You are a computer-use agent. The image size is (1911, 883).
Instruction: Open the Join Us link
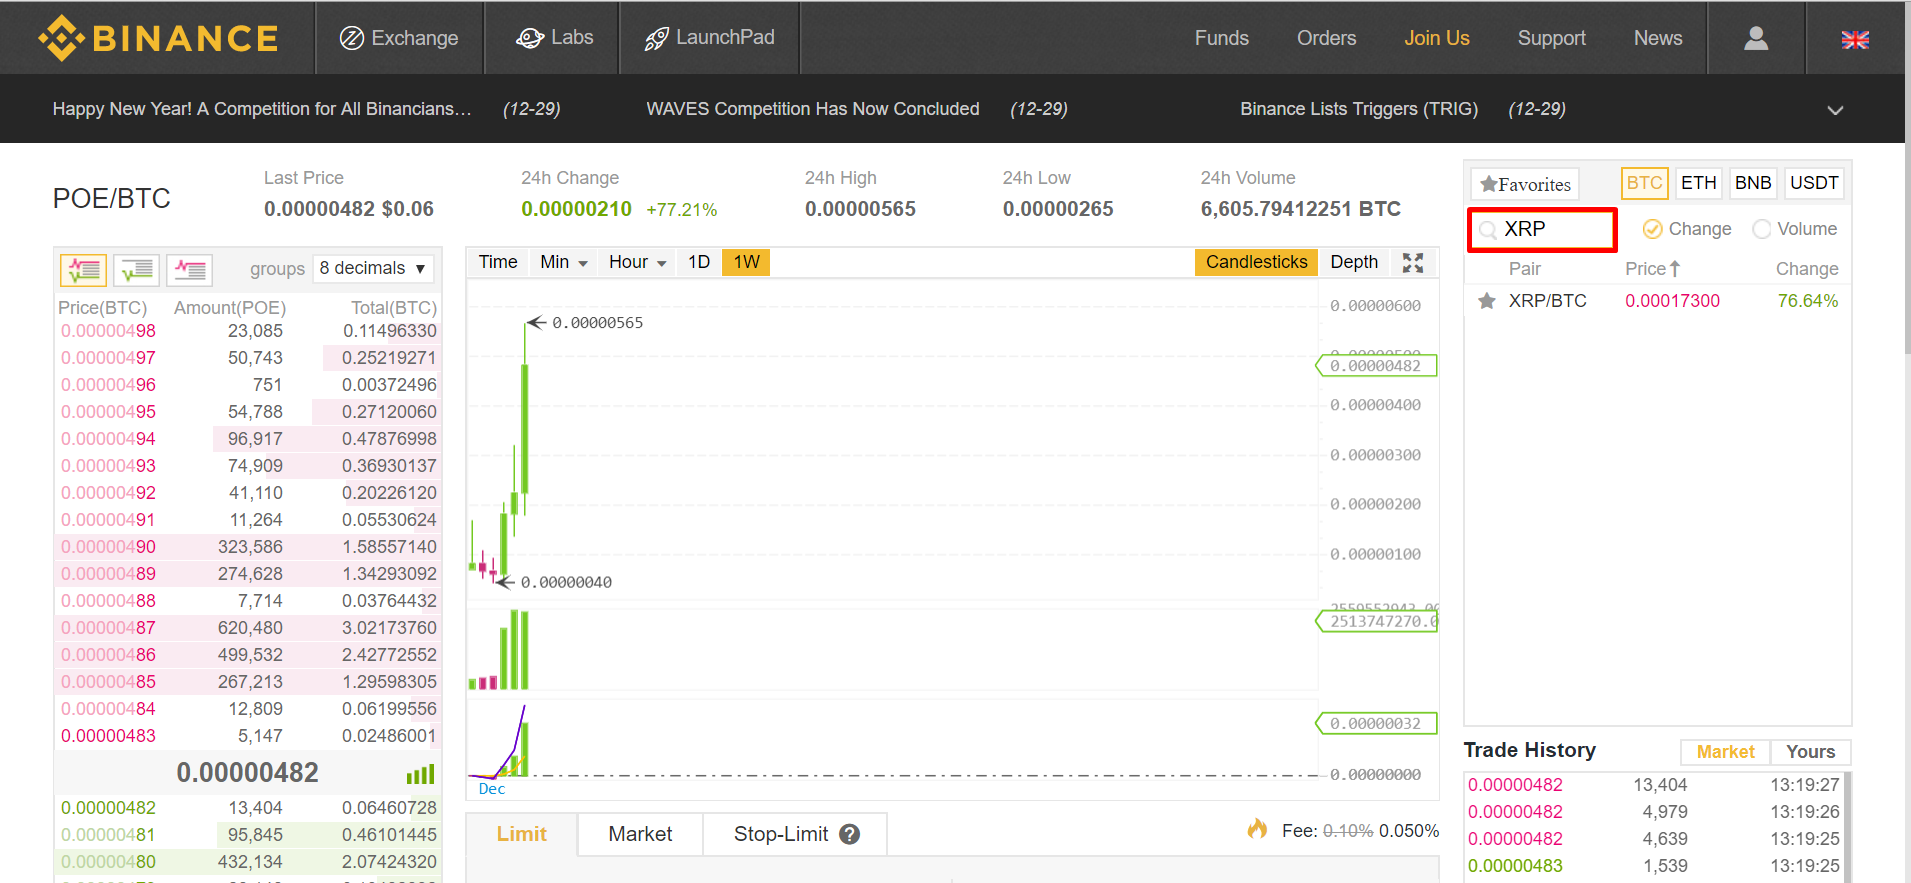click(x=1436, y=38)
